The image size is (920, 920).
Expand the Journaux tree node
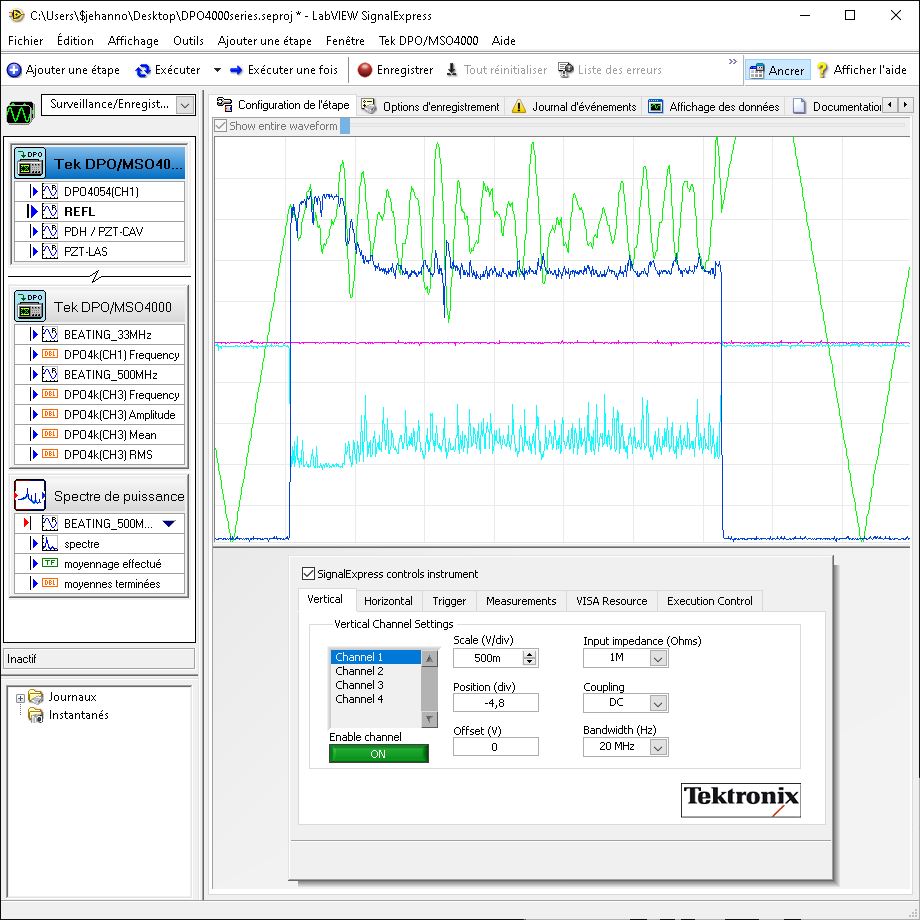pos(20,697)
